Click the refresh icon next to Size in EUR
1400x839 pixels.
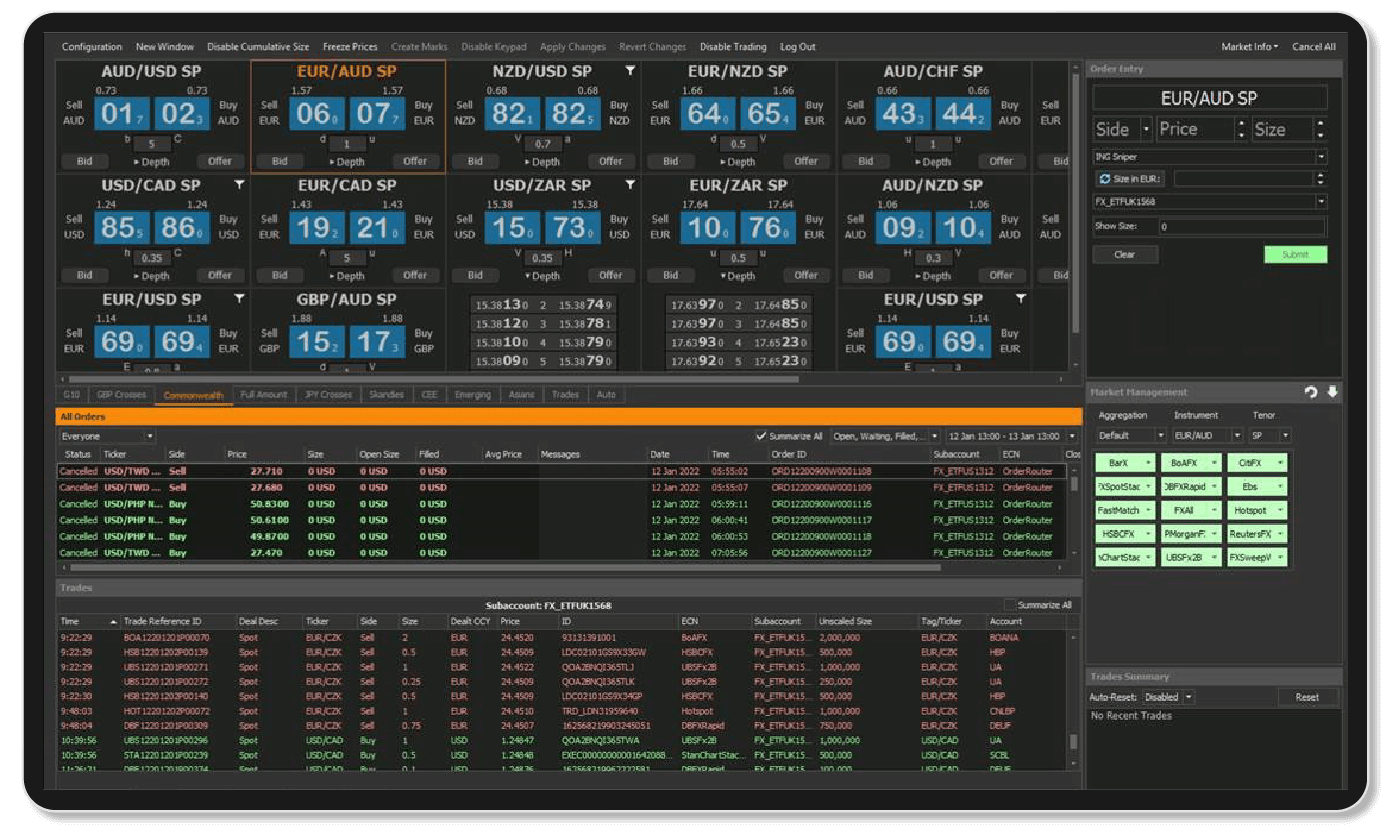pos(1105,179)
